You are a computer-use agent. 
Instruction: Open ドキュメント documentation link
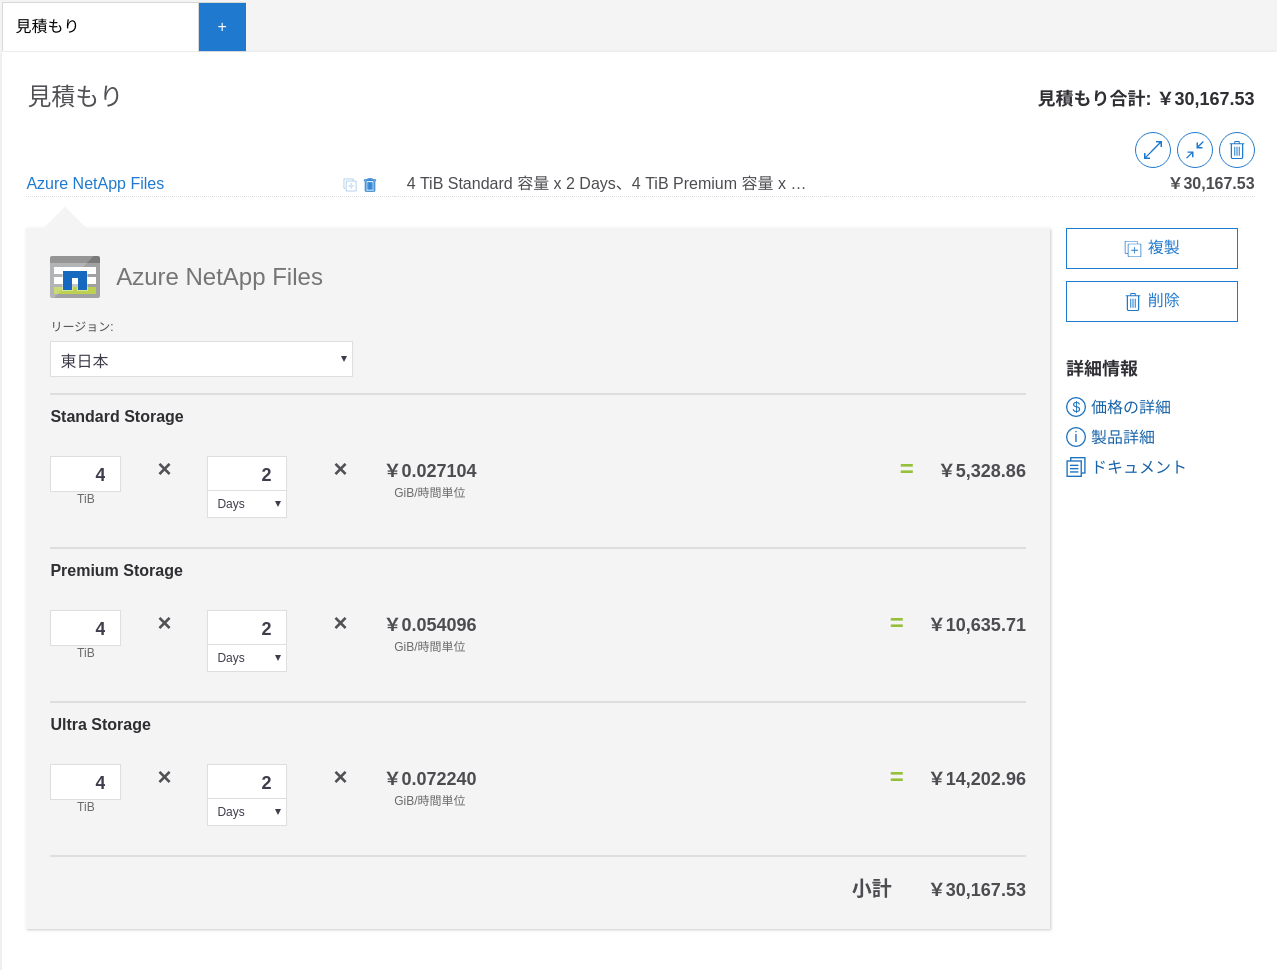pos(1138,467)
